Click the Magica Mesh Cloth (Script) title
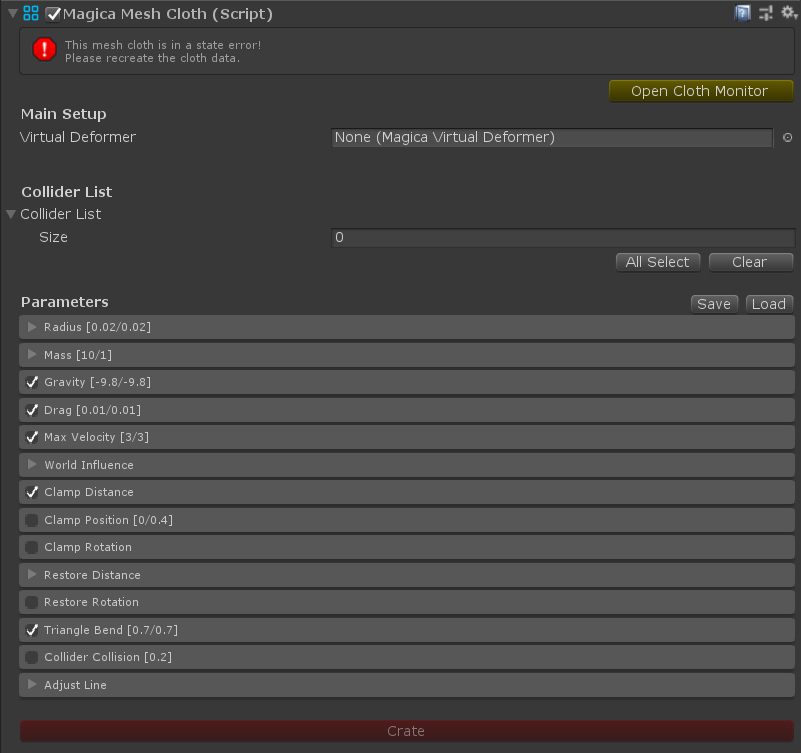 [x=168, y=14]
